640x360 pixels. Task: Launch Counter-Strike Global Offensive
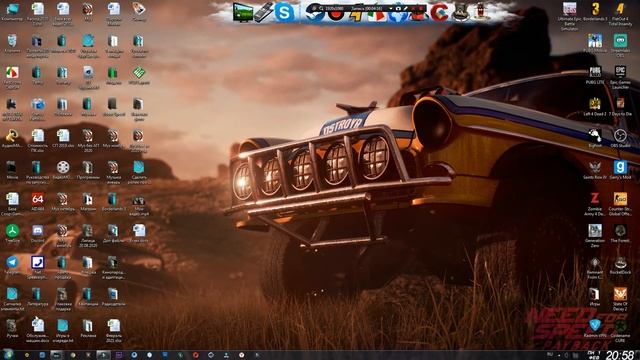tap(620, 204)
